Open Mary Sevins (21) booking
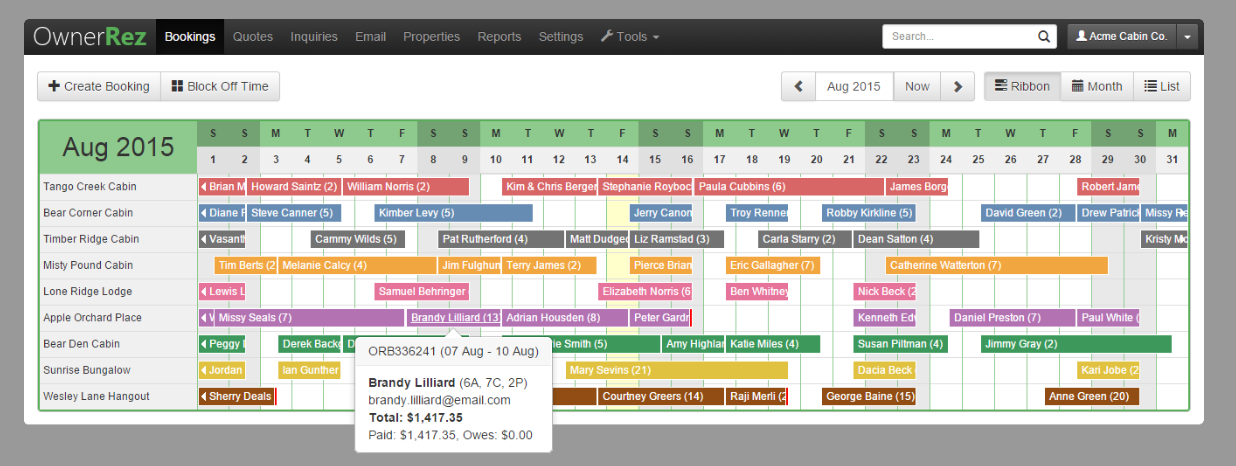The width and height of the screenshot is (1236, 466). 677,370
